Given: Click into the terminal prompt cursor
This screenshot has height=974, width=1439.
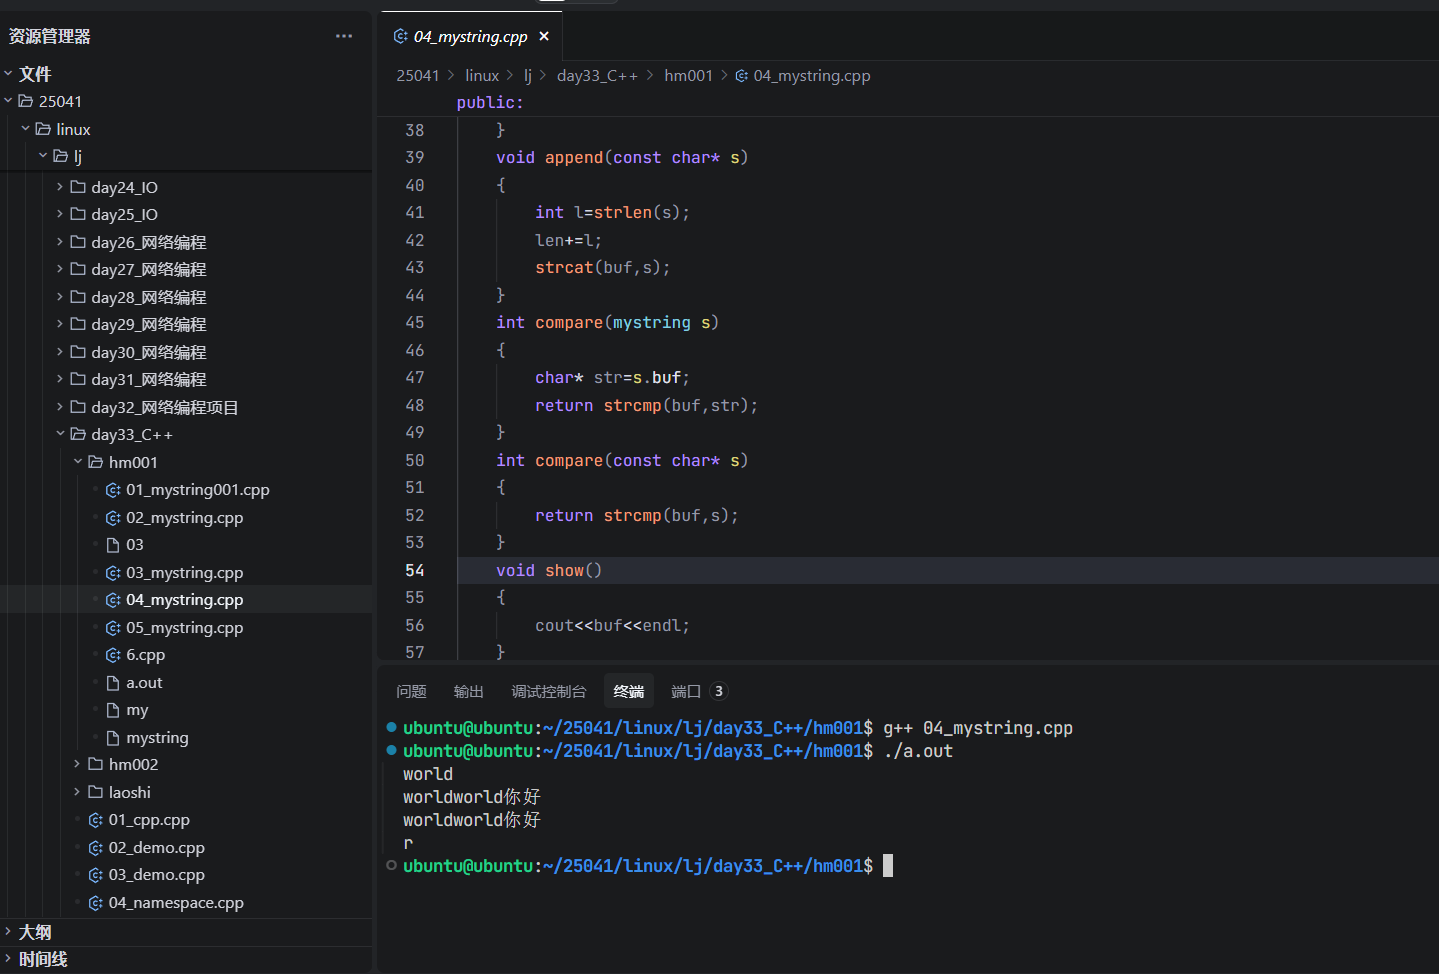Looking at the screenshot, I should click(x=888, y=866).
